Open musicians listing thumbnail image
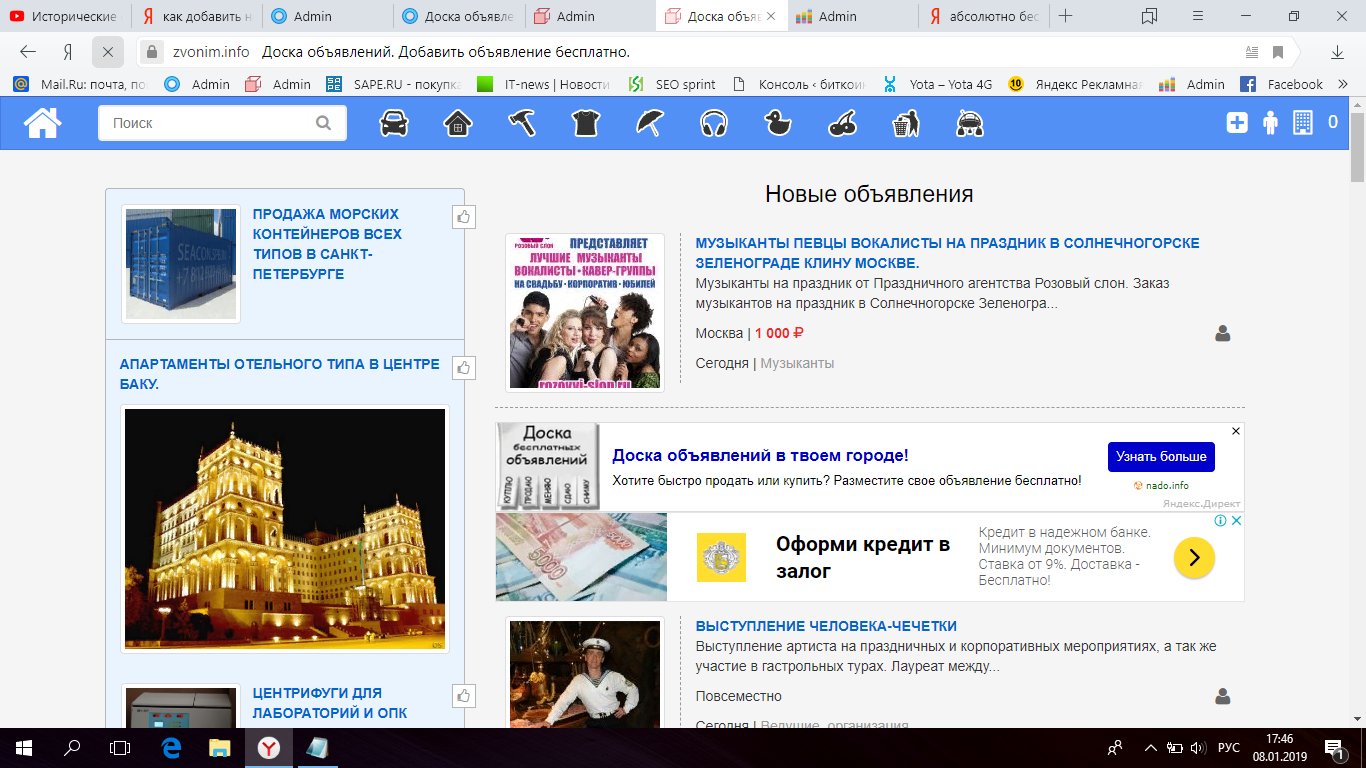This screenshot has height=768, width=1366. point(585,312)
